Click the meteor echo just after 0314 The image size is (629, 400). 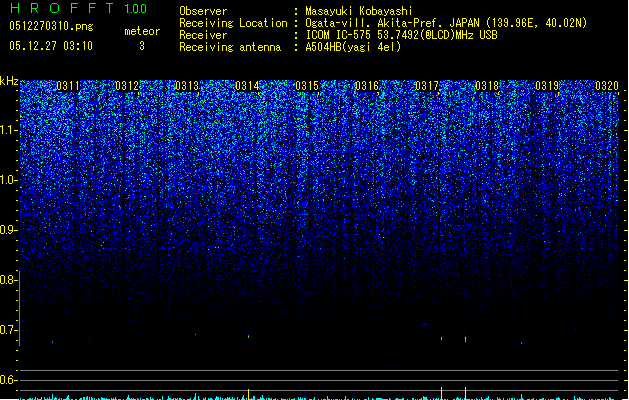tap(249, 337)
